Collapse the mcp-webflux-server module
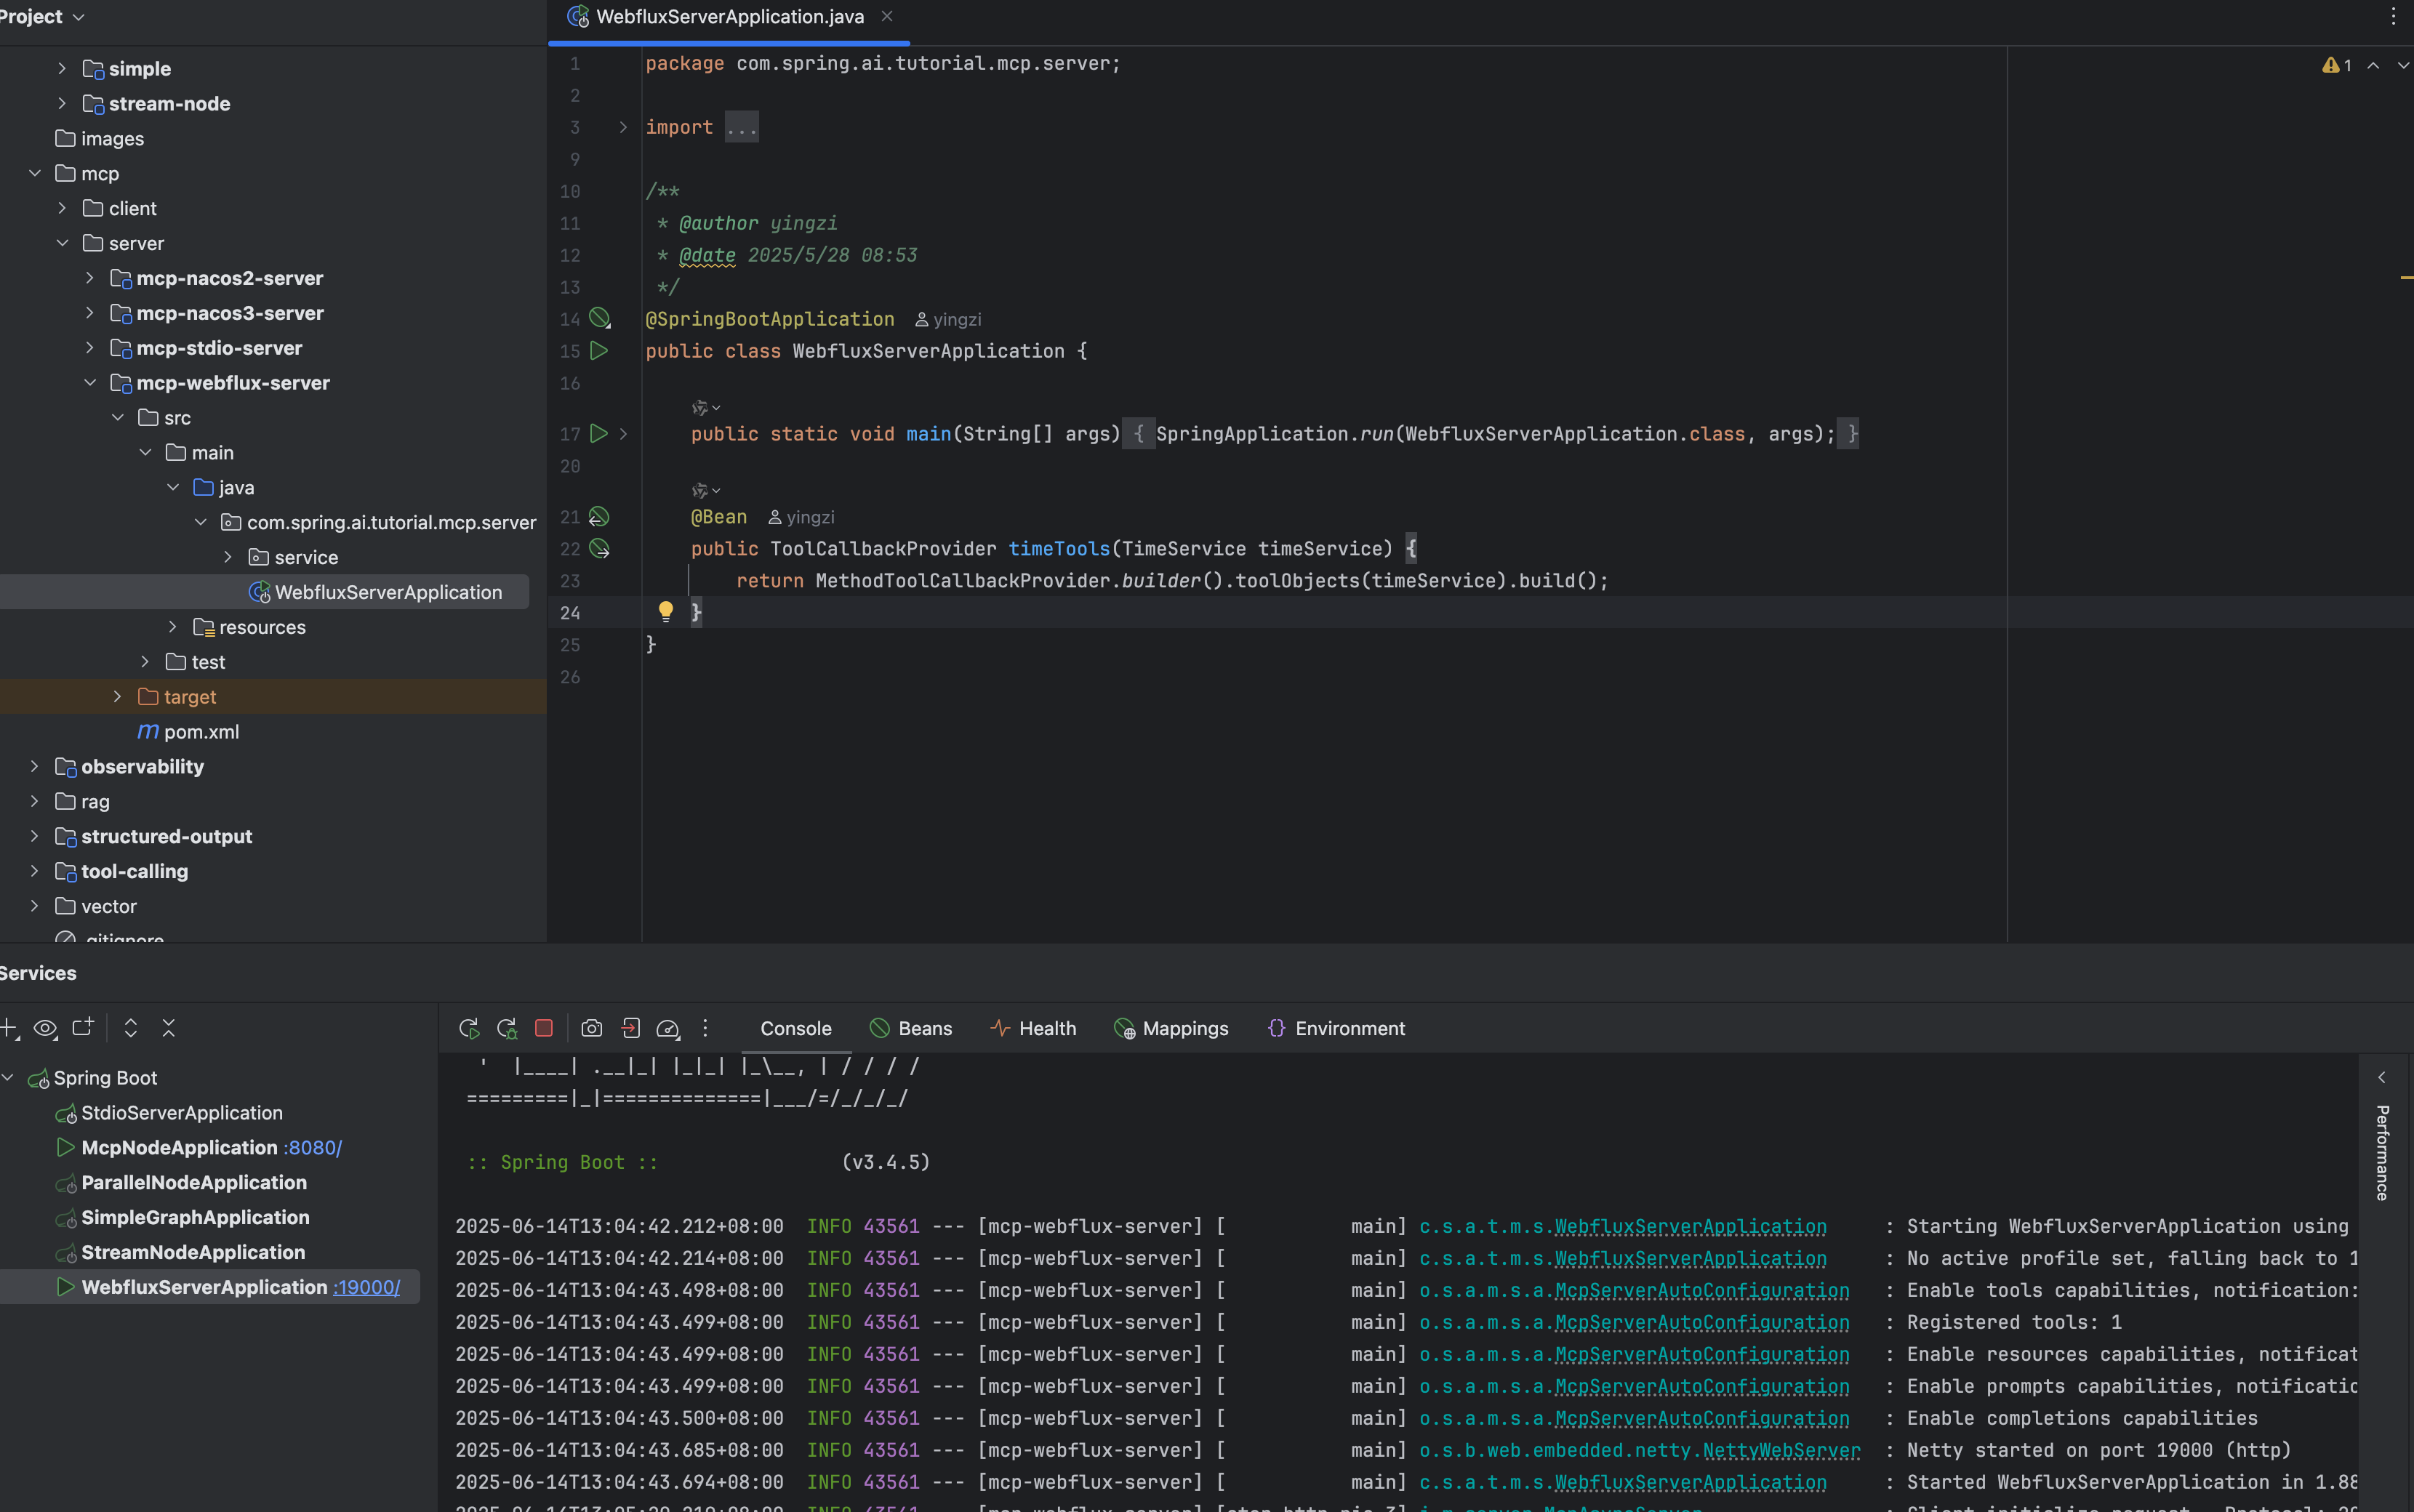Screen dimensions: 2414x1512 90,383
